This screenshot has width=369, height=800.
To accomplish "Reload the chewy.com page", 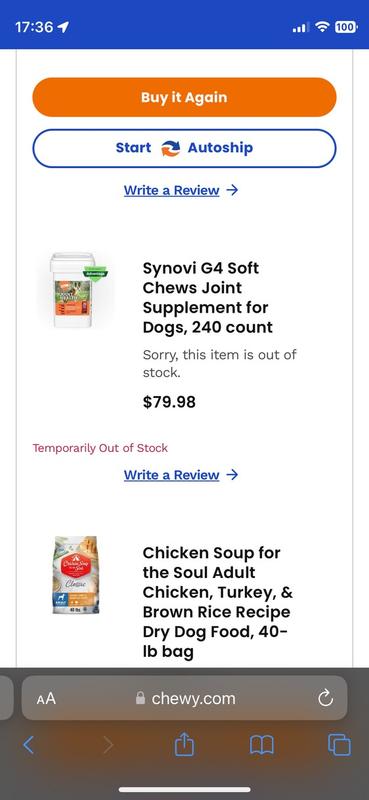I will coord(325,698).
